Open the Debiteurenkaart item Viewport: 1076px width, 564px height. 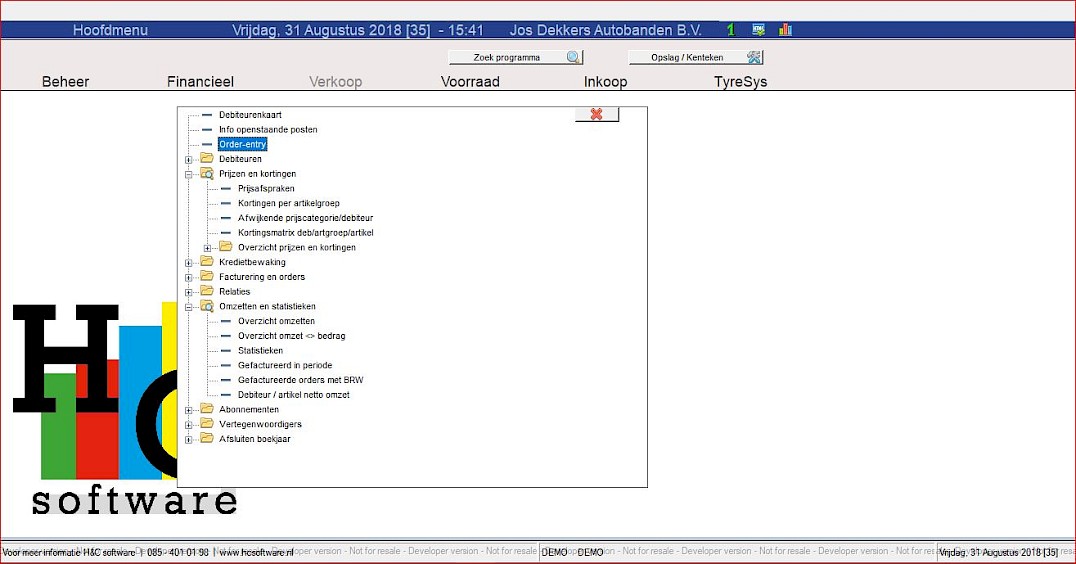coord(250,115)
